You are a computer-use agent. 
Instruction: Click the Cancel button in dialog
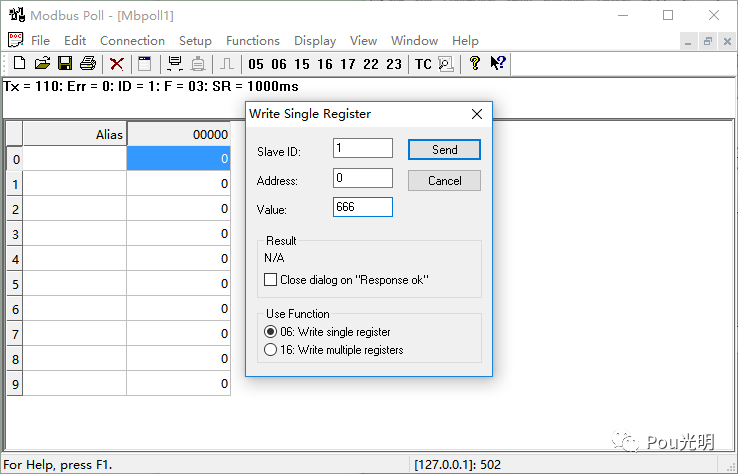pyautogui.click(x=444, y=181)
